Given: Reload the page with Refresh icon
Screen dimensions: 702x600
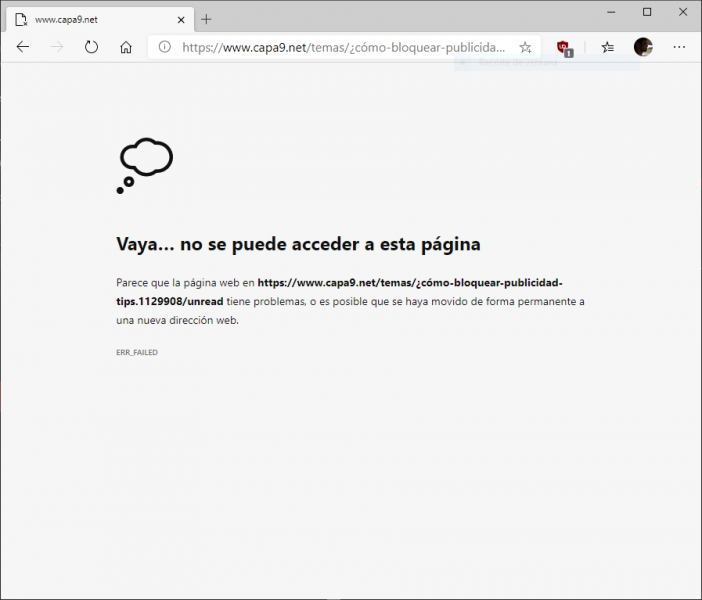Looking at the screenshot, I should (x=91, y=47).
